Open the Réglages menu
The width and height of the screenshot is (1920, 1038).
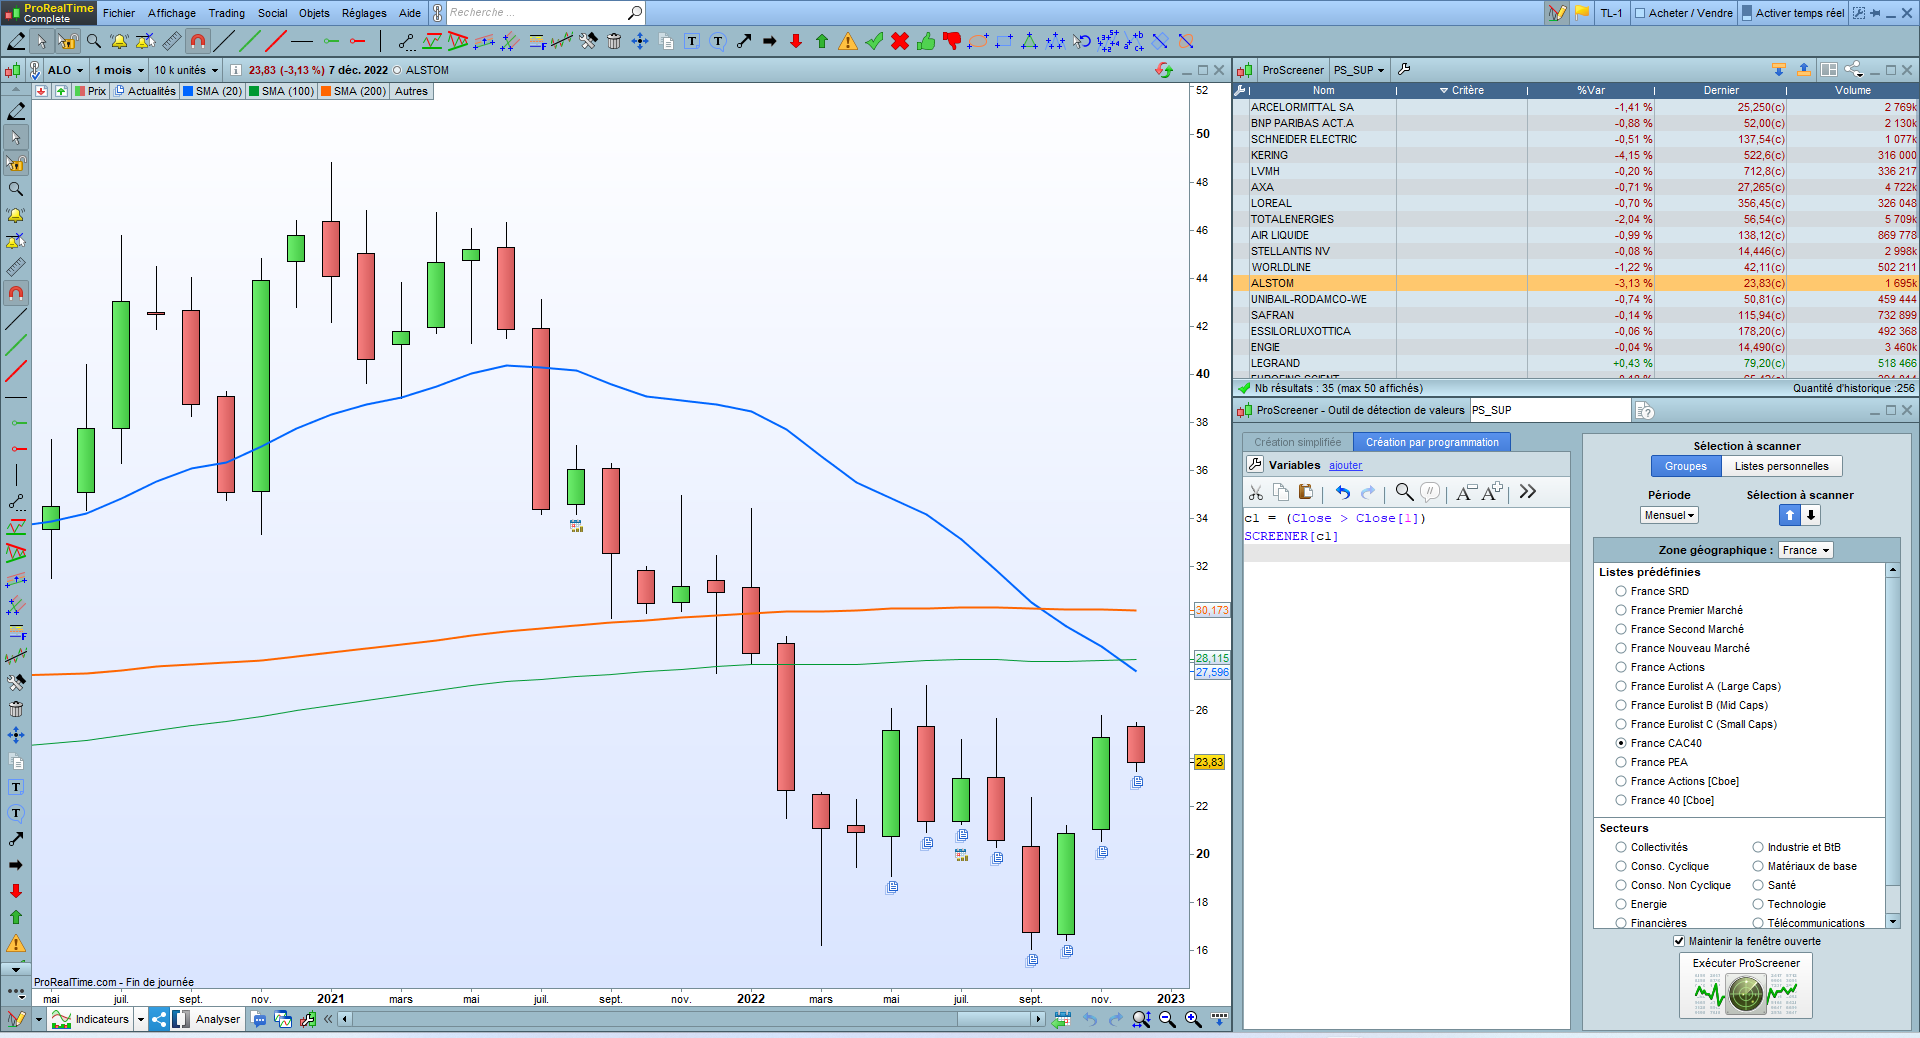(x=364, y=13)
